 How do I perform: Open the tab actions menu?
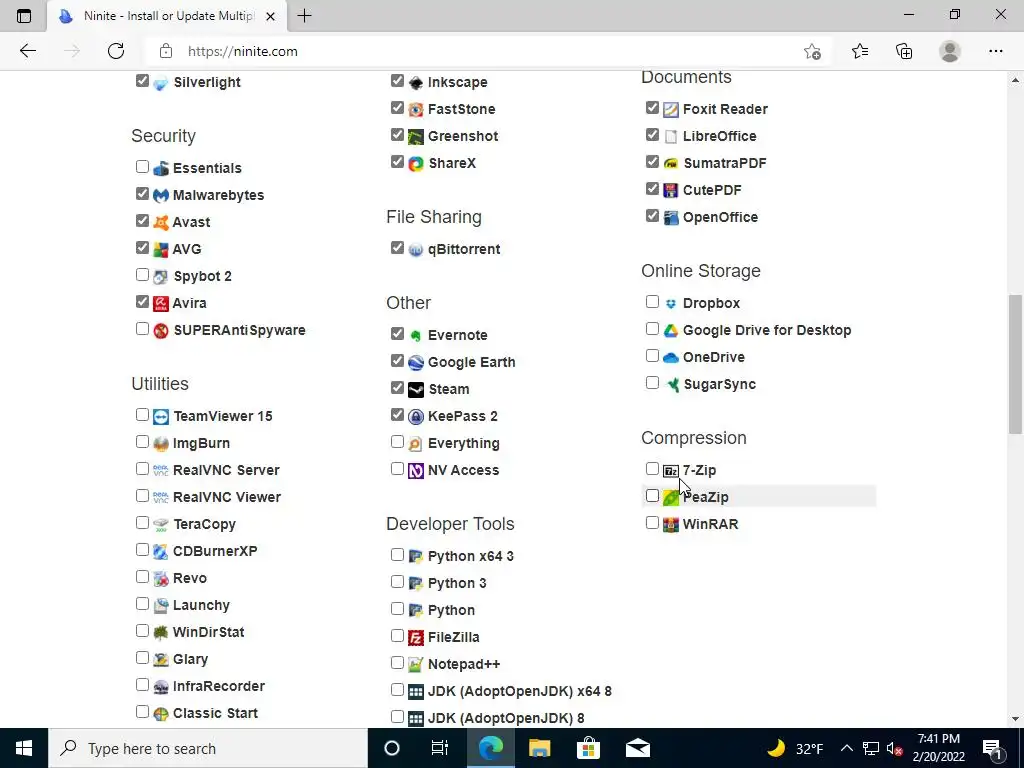(x=24, y=16)
